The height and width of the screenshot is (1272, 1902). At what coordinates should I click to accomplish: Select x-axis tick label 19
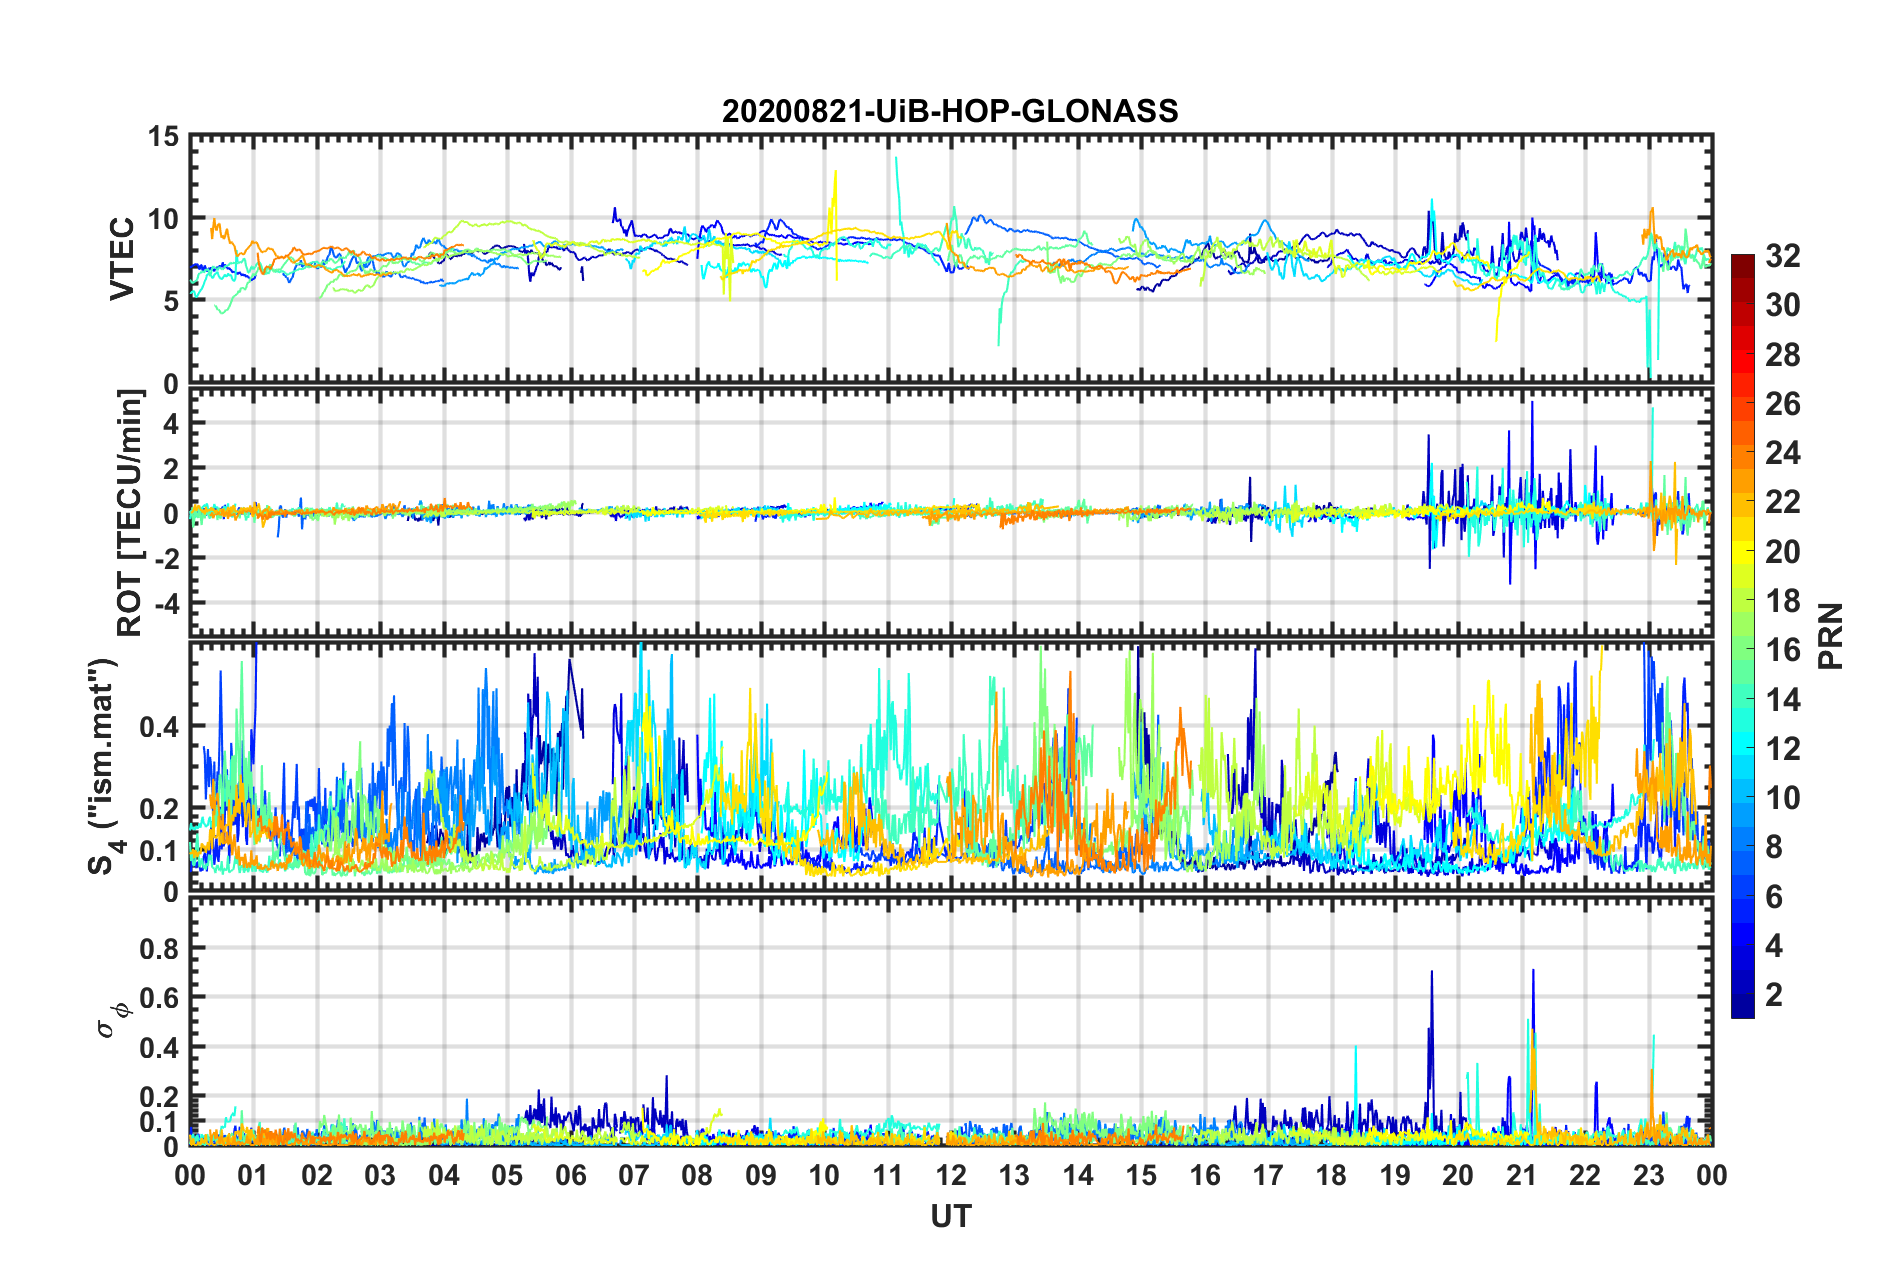pos(1395,1175)
